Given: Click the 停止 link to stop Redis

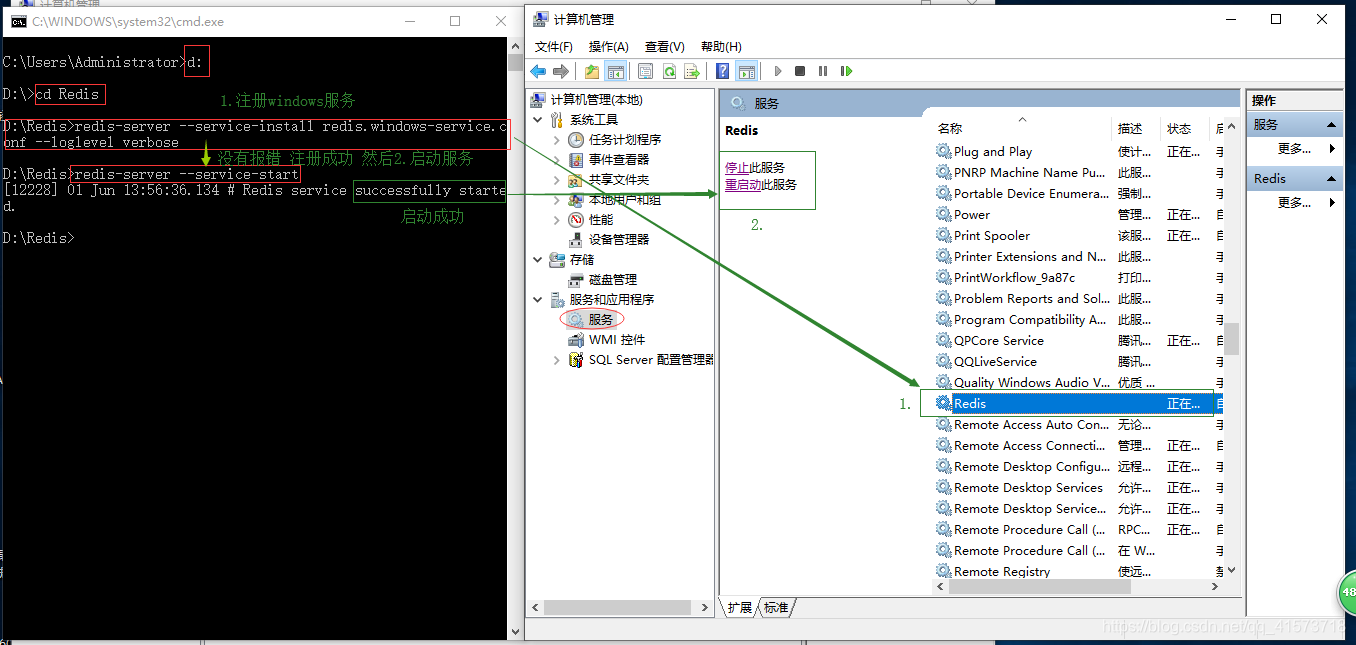Looking at the screenshot, I should (737, 167).
